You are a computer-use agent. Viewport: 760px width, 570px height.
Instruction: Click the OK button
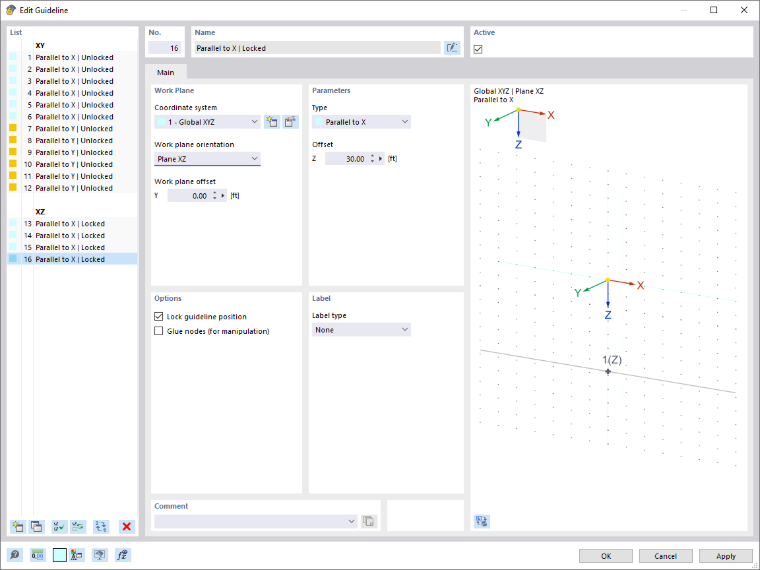coord(606,556)
